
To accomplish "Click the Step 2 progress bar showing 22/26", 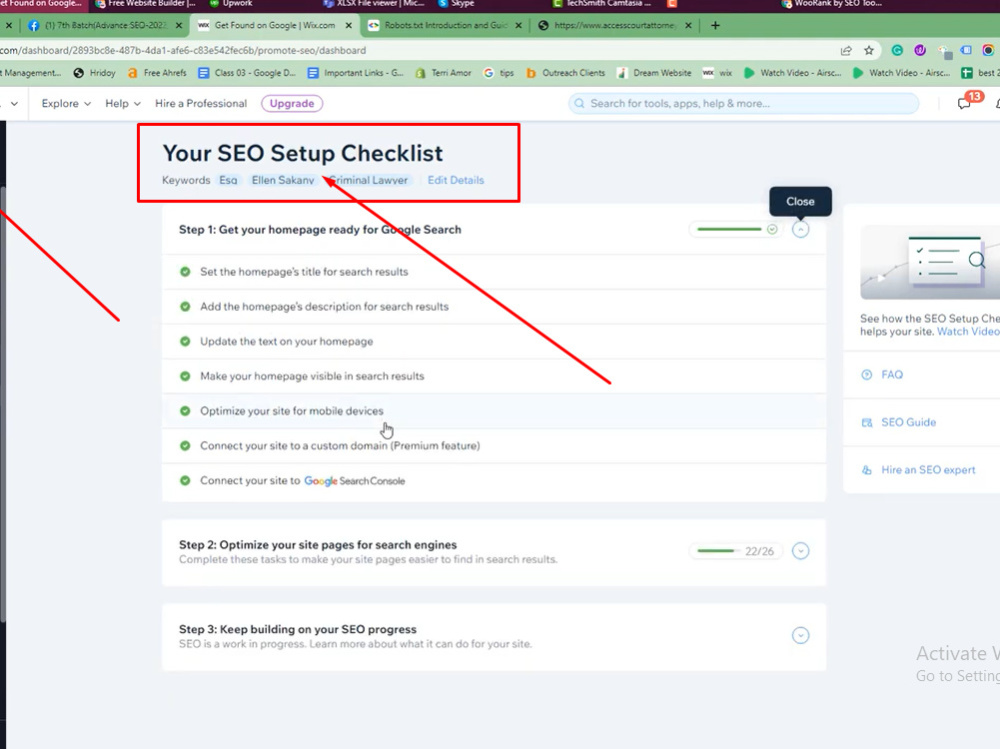I will click(736, 551).
